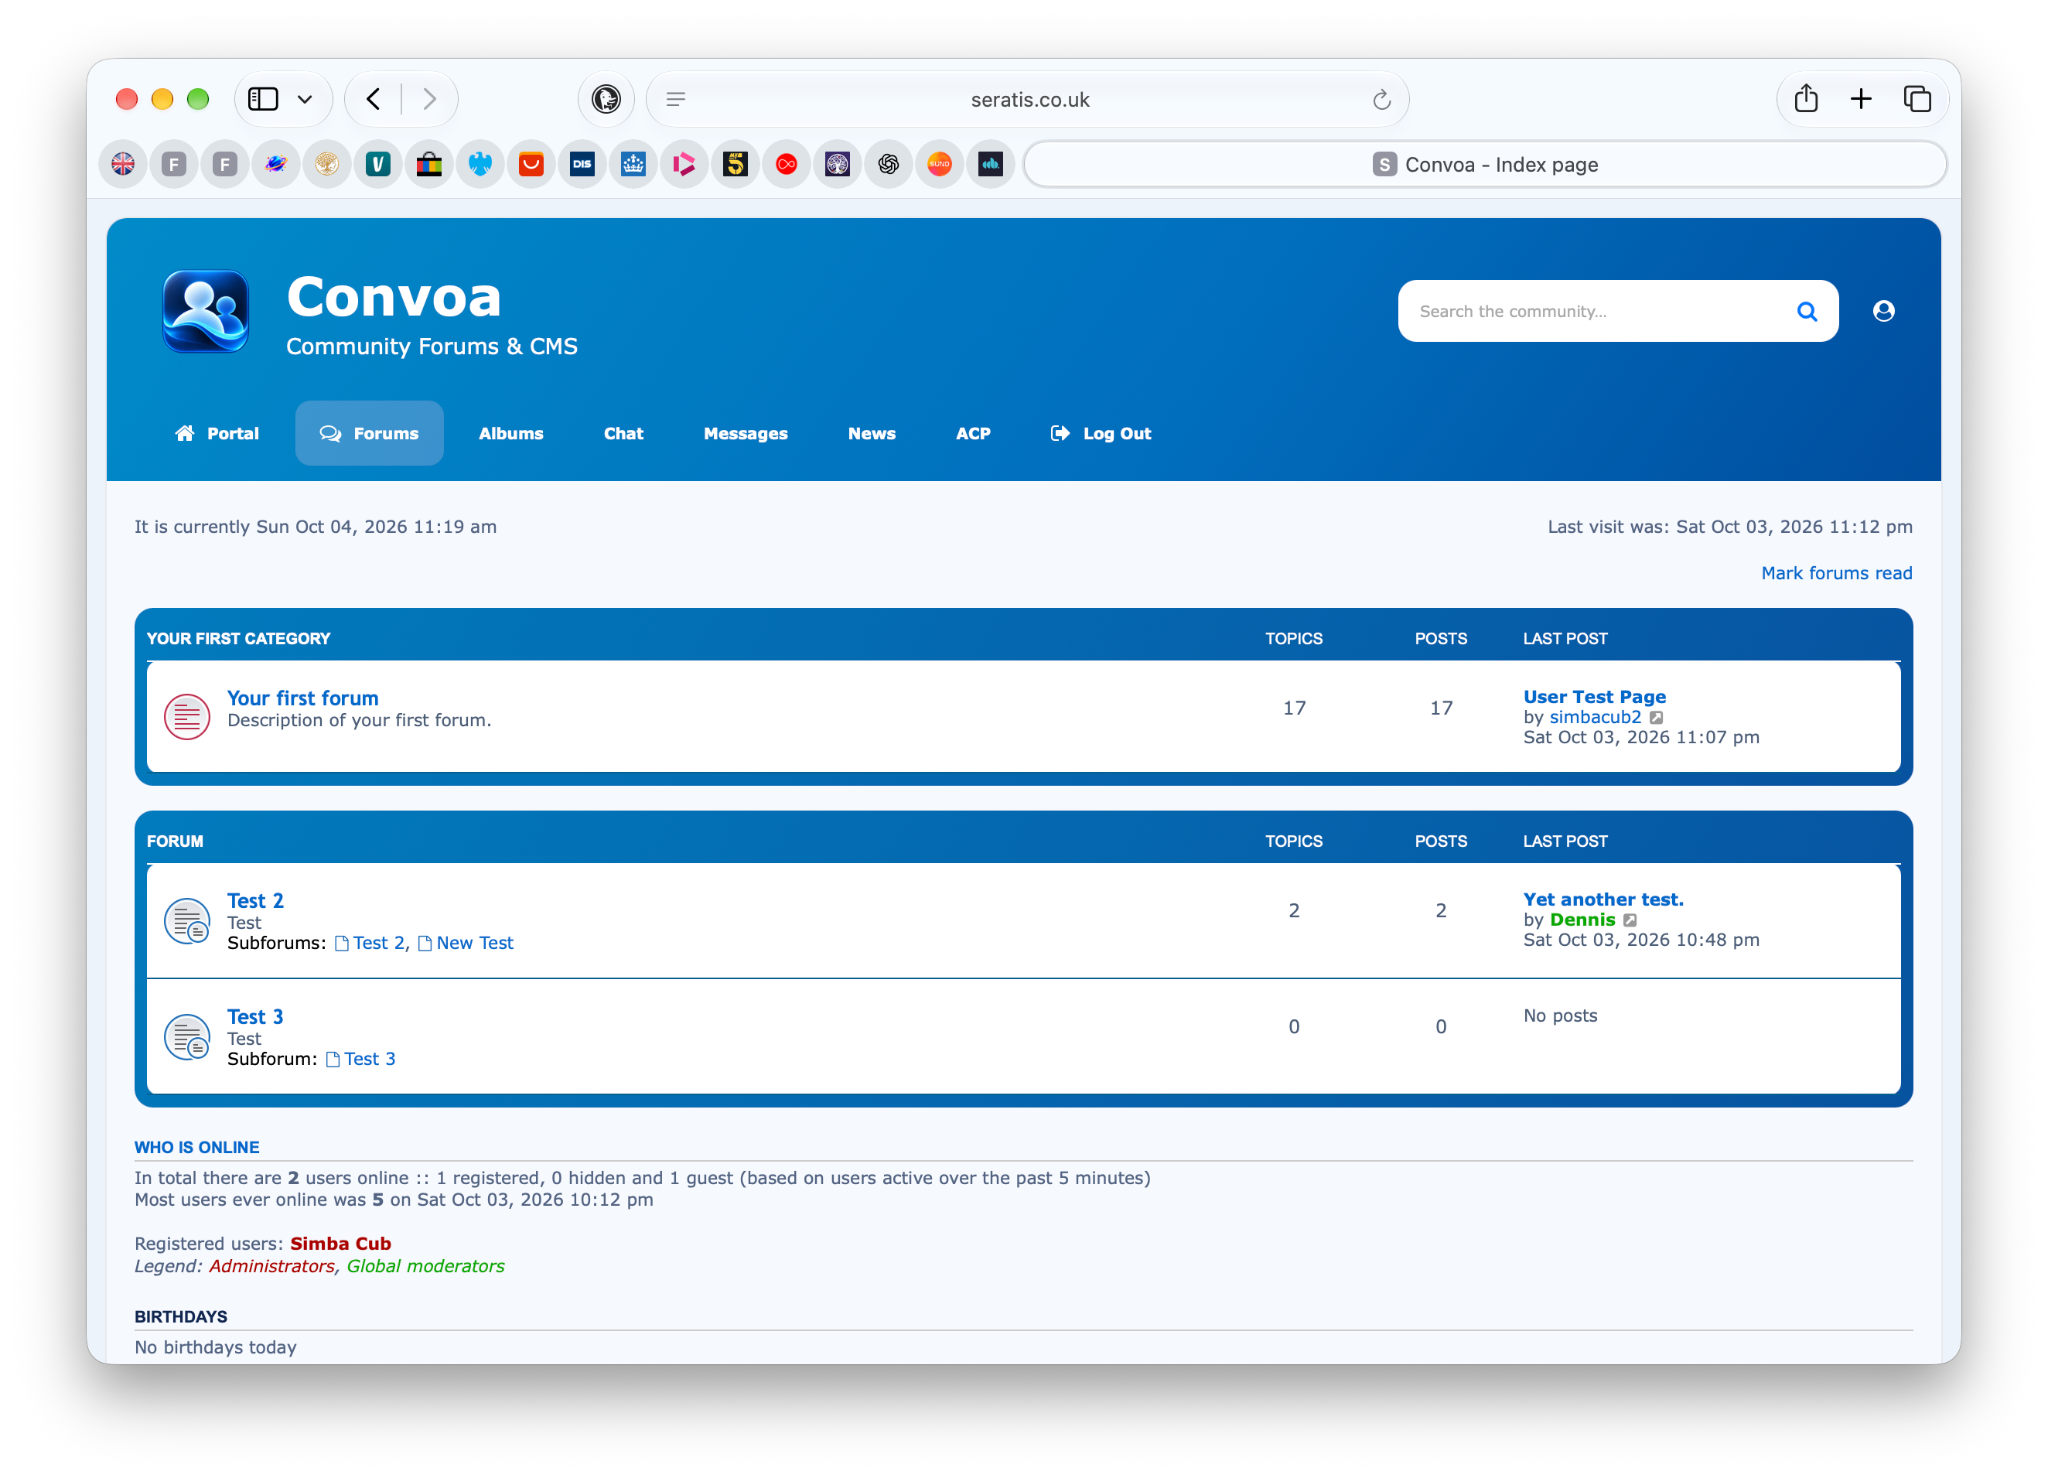Expand the sidebar dropdown chevron
Image resolution: width=2048 pixels, height=1478 pixels.
pyautogui.click(x=305, y=99)
